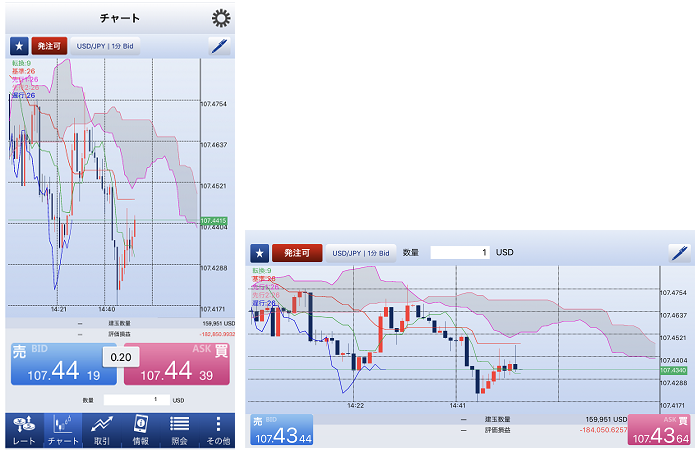
Task: Switch to the 取引 tab
Action: (102, 430)
